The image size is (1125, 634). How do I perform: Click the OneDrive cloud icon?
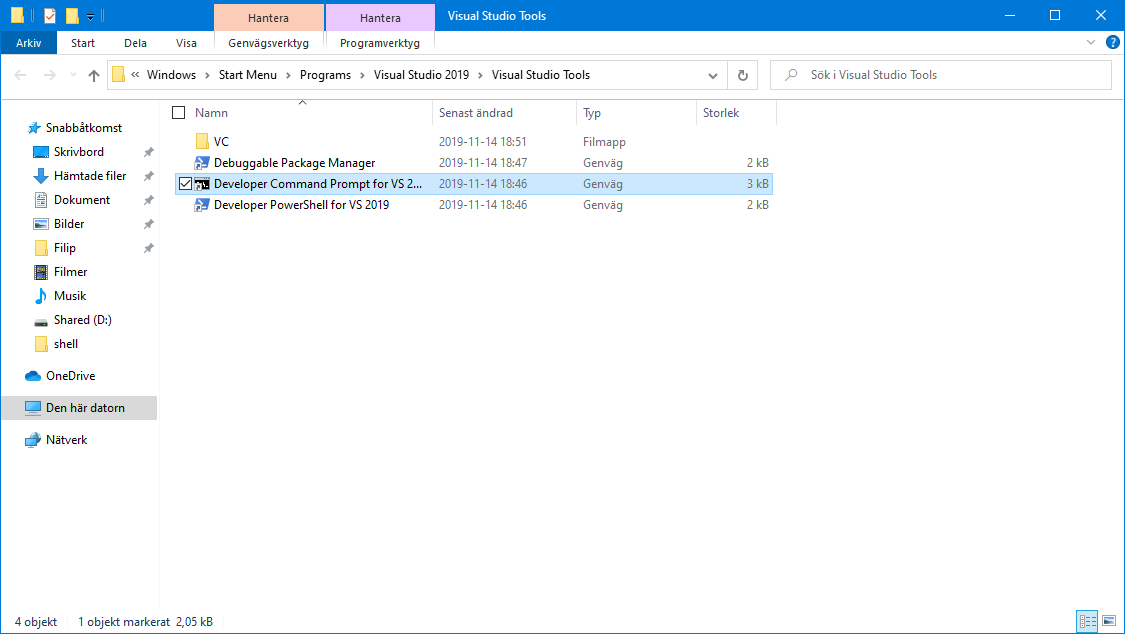point(32,376)
